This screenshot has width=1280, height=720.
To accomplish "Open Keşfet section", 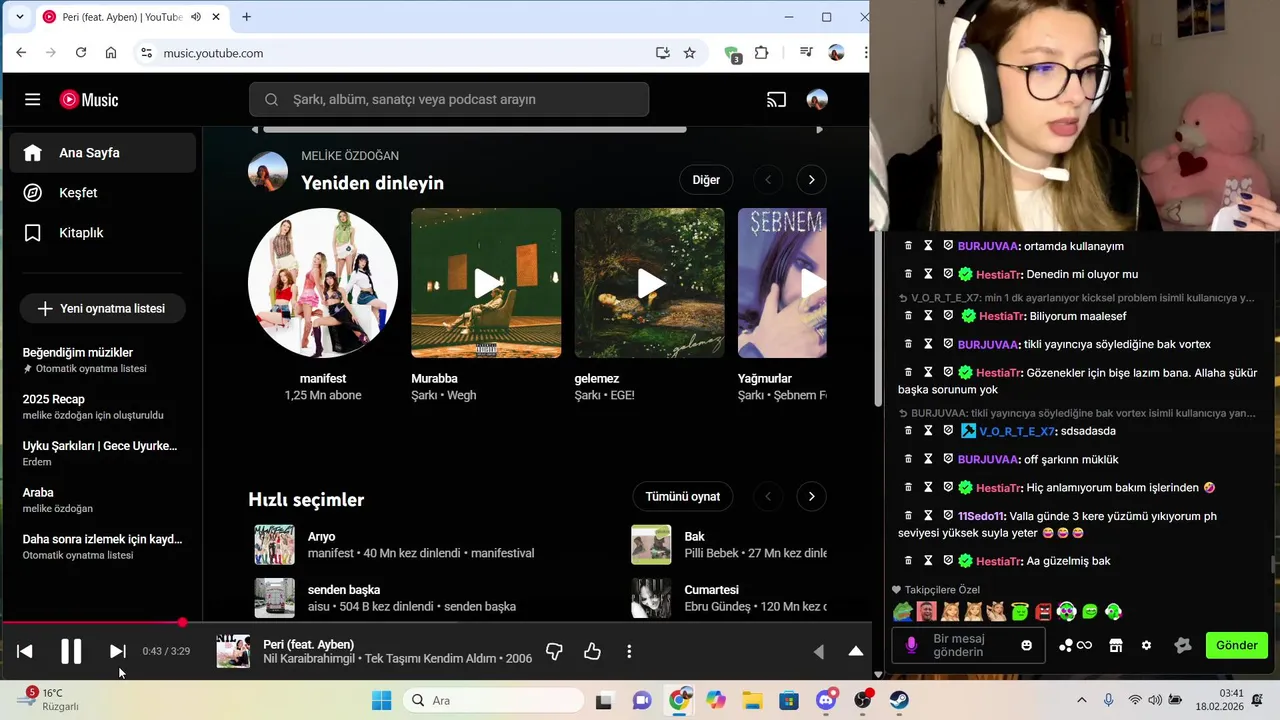I will (103, 192).
